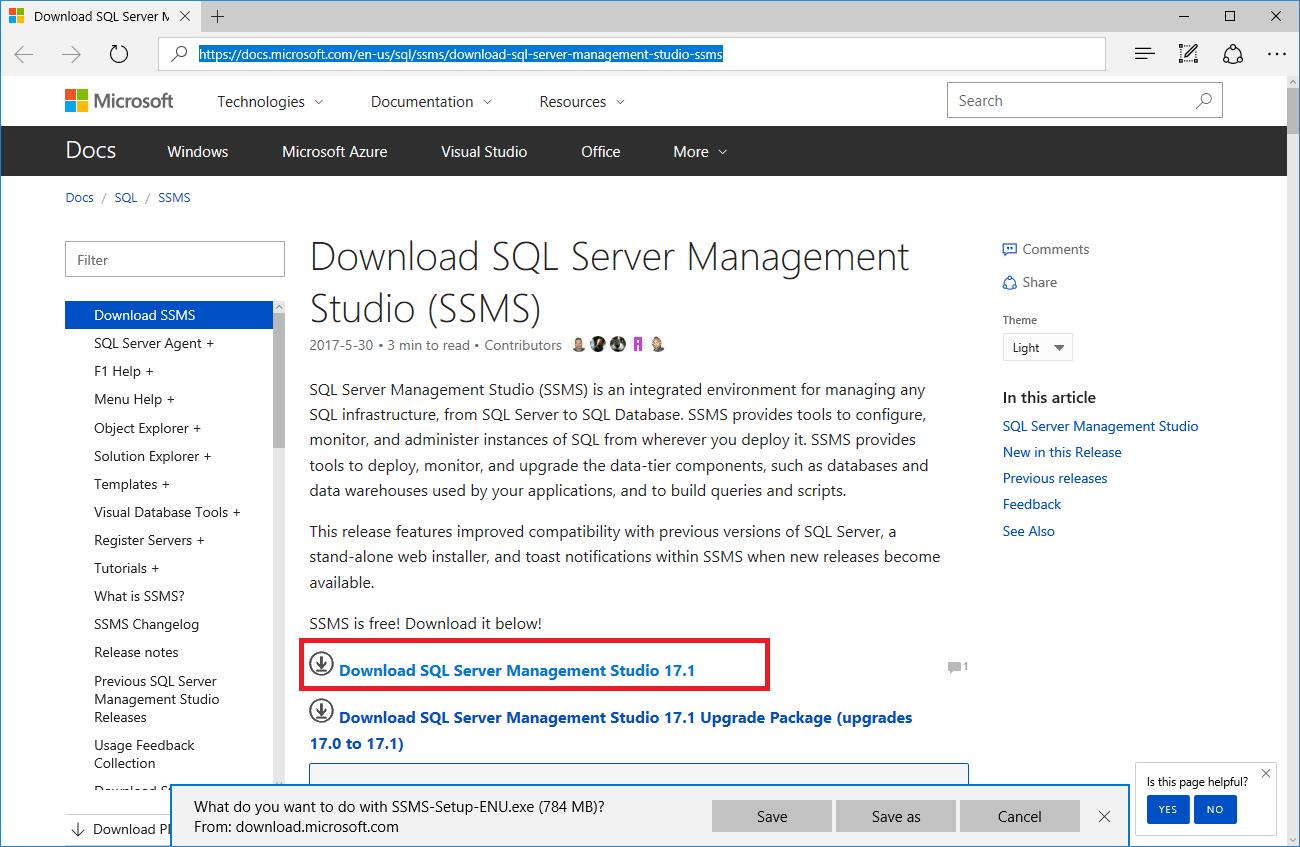Open a new tab with plus icon
This screenshot has width=1300, height=847.
coord(217,16)
